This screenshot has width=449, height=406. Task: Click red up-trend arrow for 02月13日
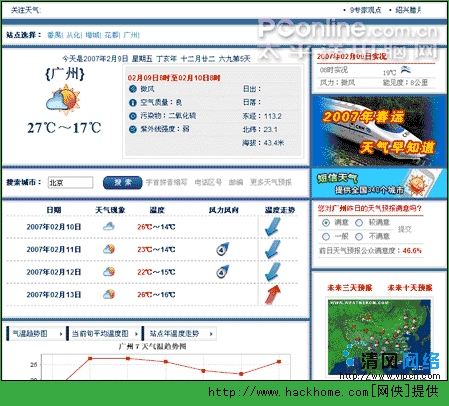pos(273,295)
